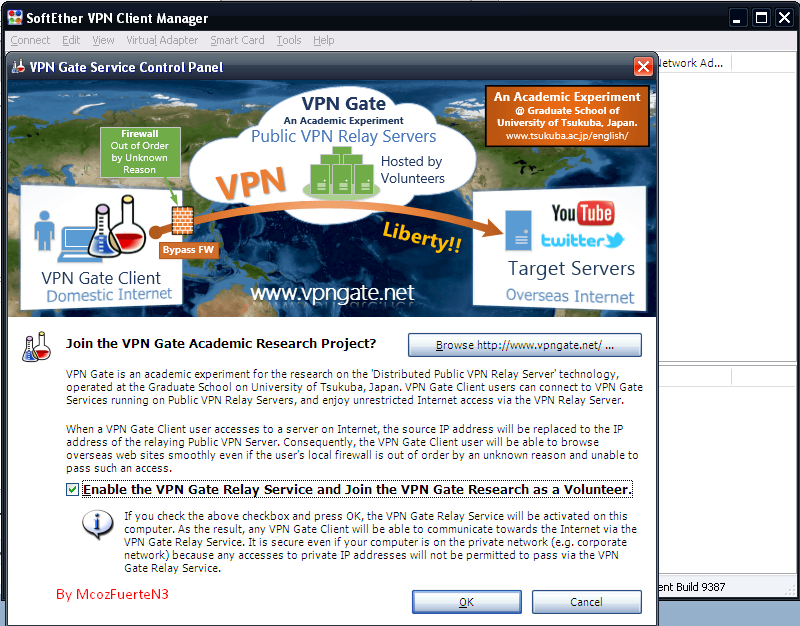This screenshot has height=626, width=800.
Task: Click the Overseas Internet label
Action: point(570,296)
